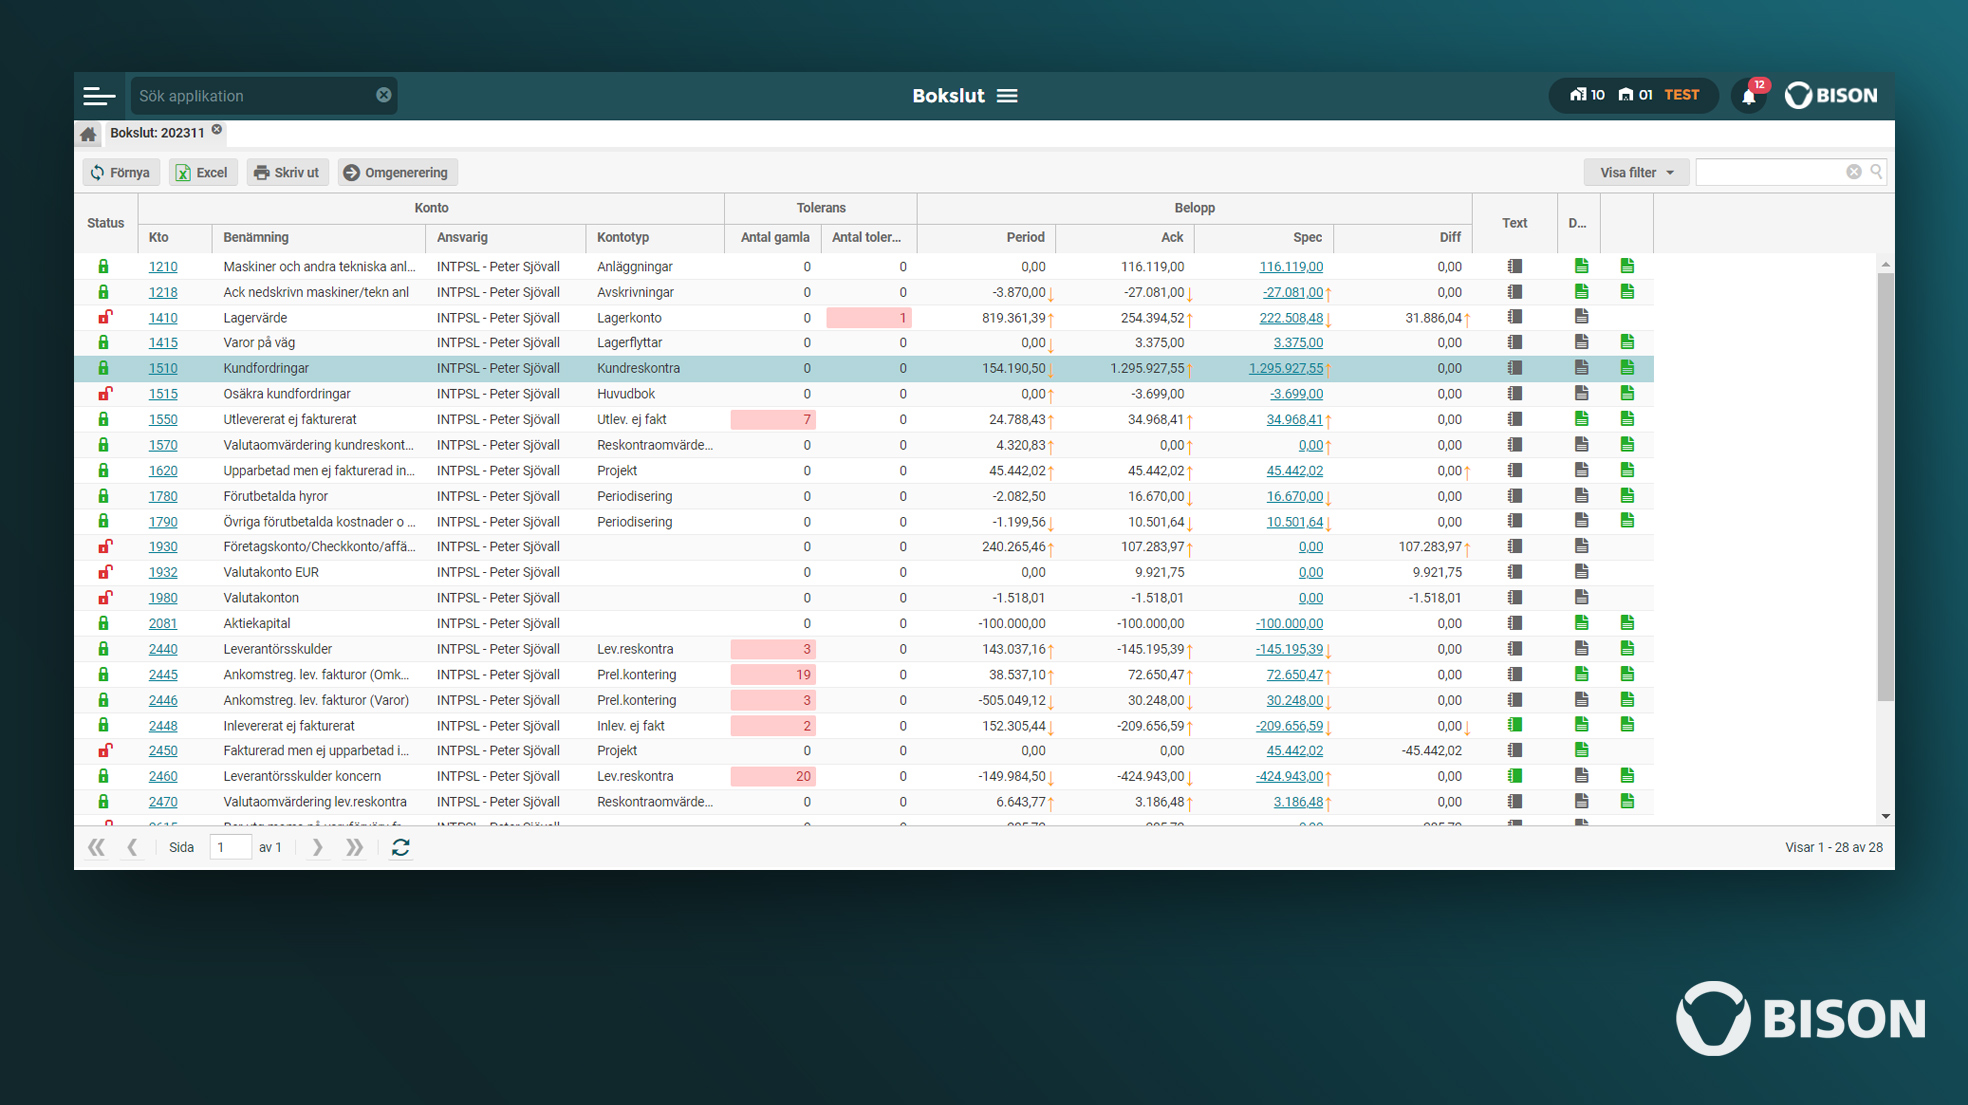The height and width of the screenshot is (1105, 1968).
Task: Open document icon for row 1410 Lagervärde
Action: tap(1581, 317)
